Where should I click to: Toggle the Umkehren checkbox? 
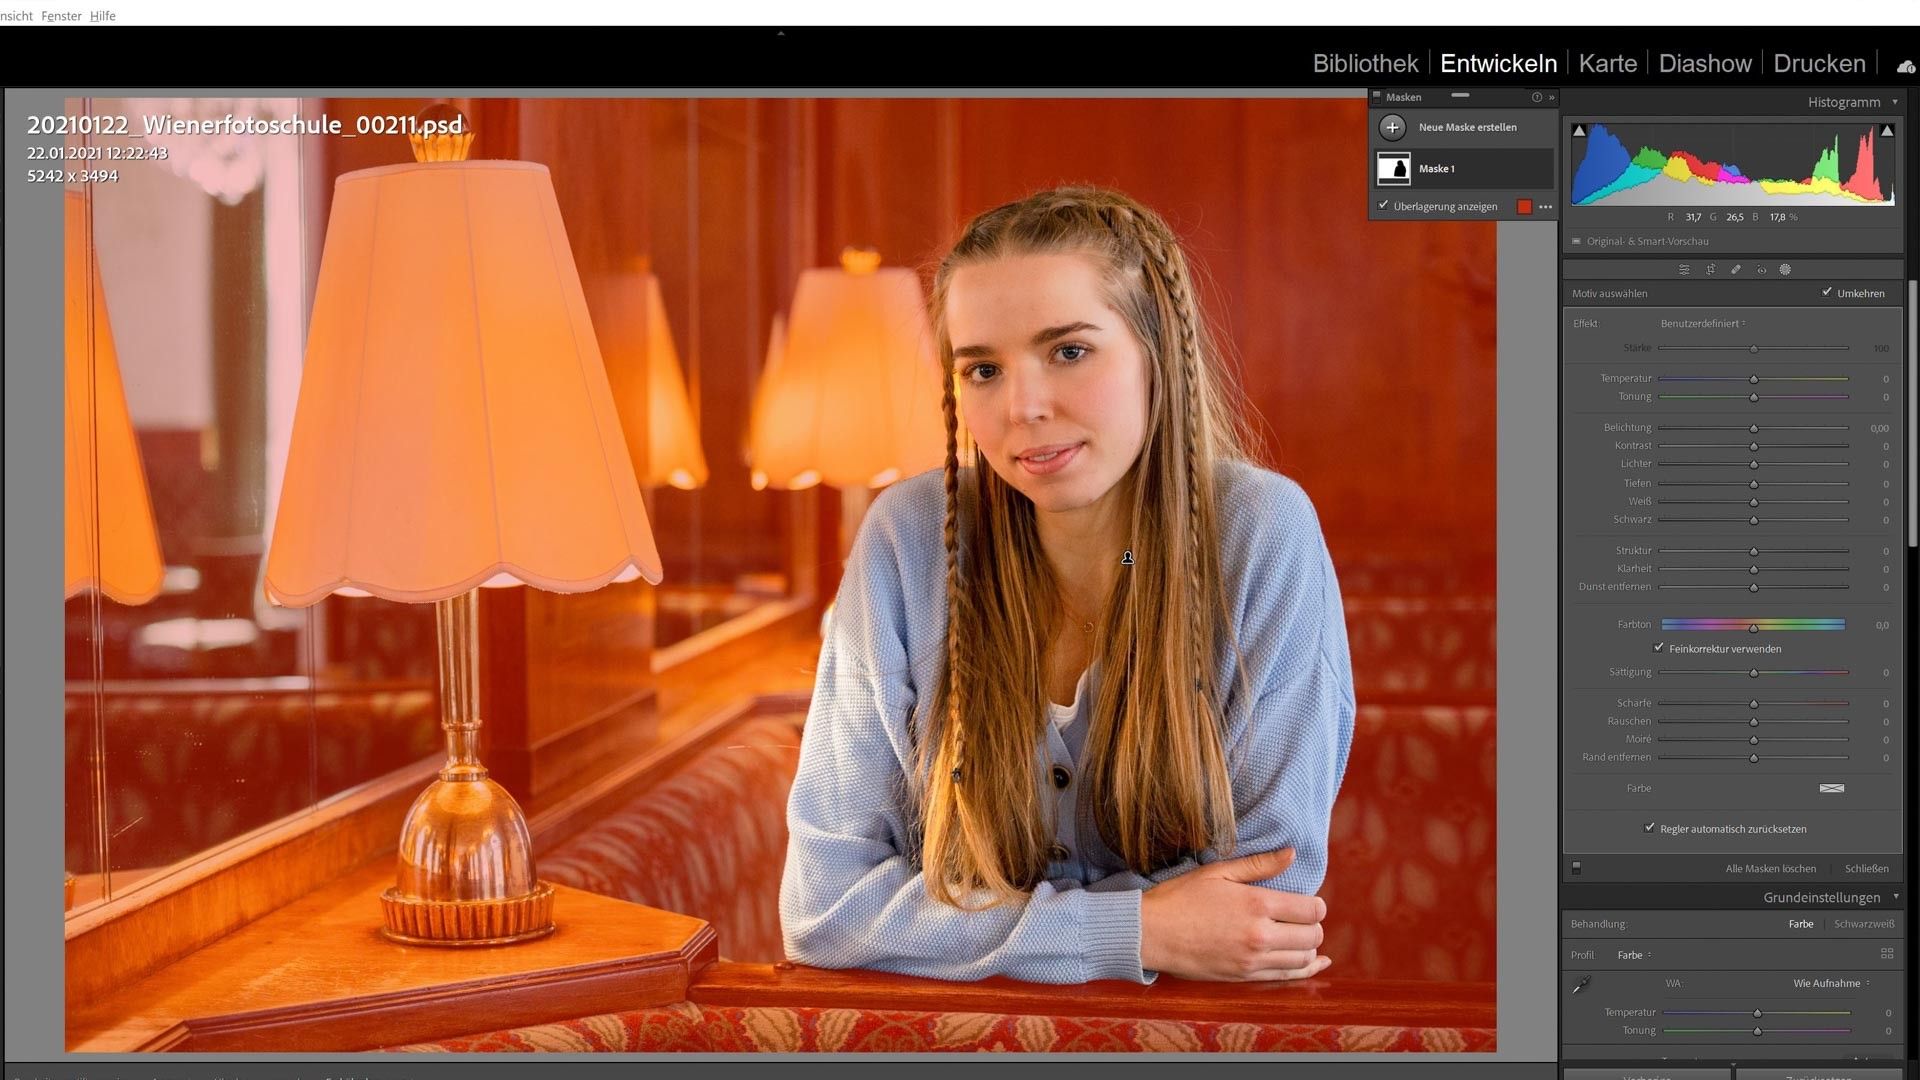point(1827,292)
